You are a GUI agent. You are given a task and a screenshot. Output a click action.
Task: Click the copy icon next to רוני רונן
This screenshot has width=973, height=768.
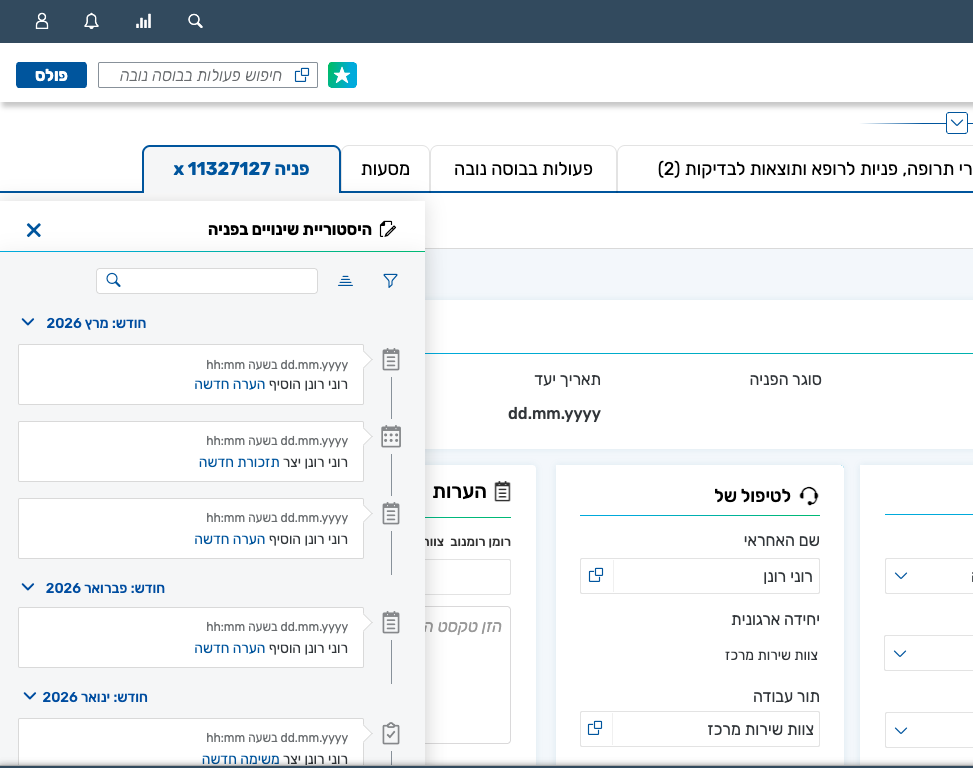point(595,575)
